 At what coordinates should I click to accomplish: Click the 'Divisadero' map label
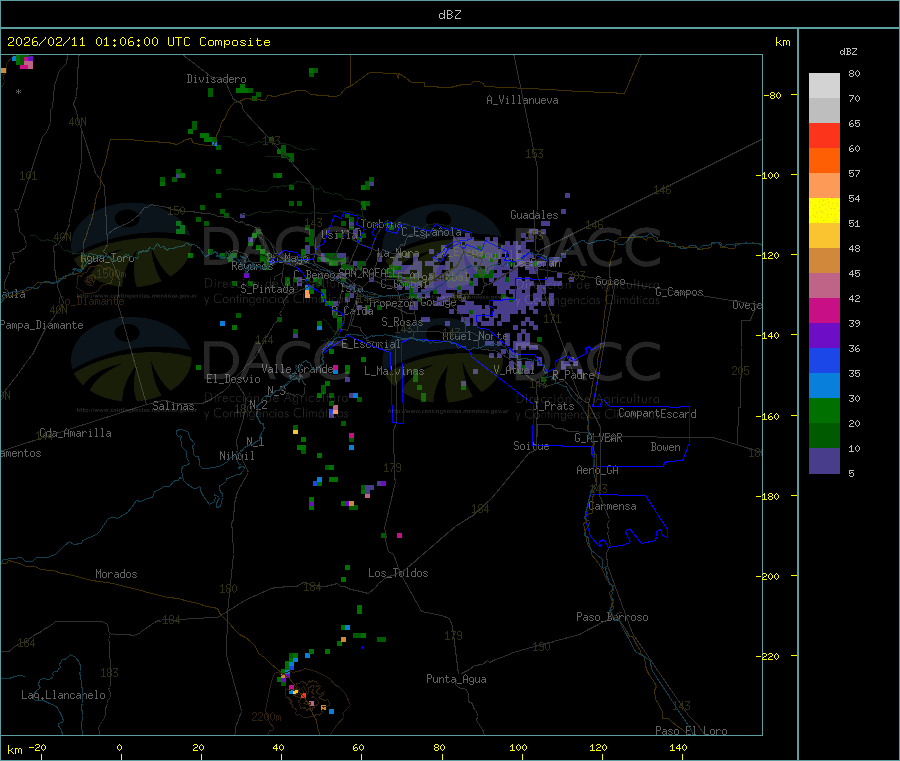coord(216,79)
